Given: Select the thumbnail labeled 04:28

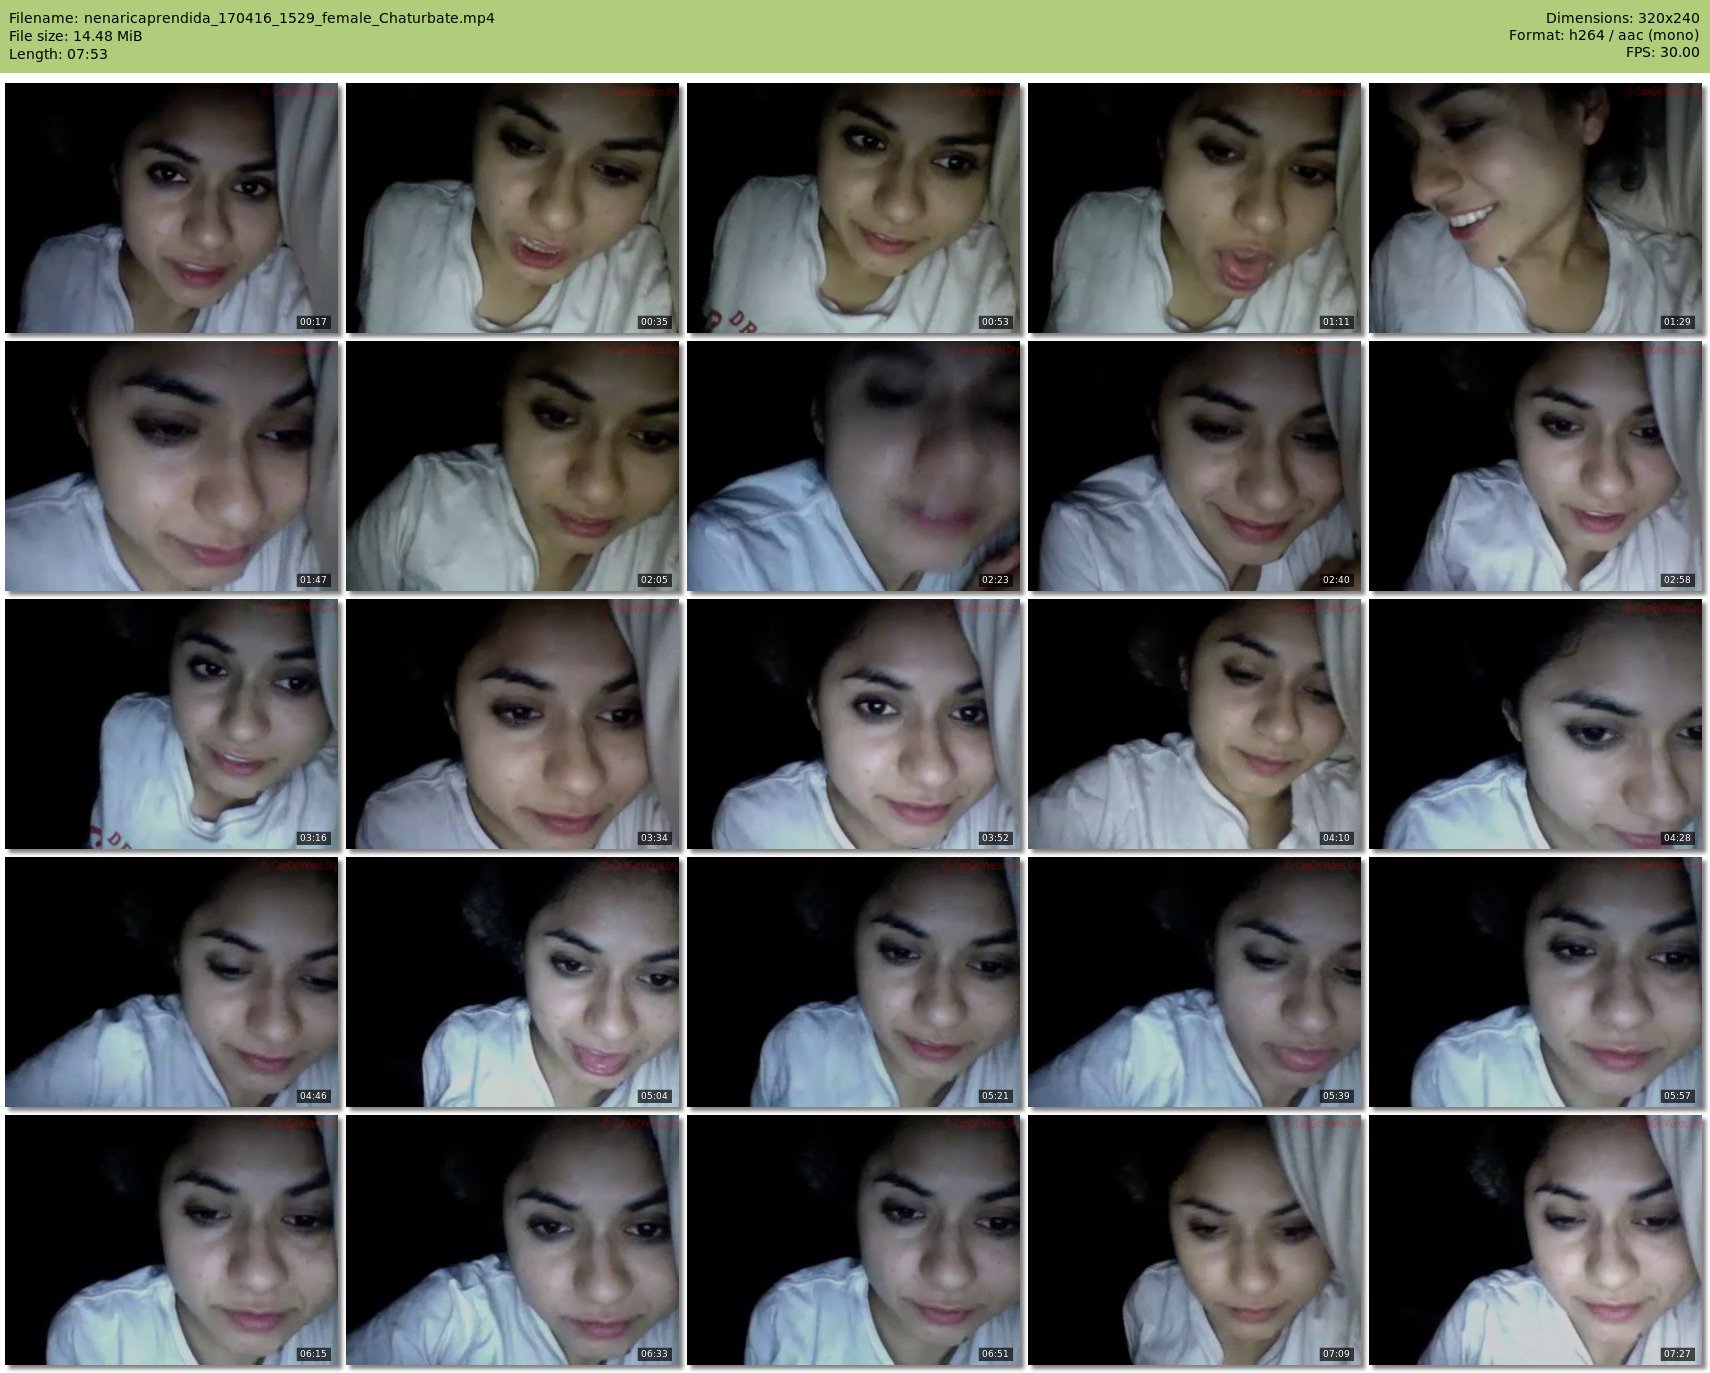Looking at the screenshot, I should [1536, 724].
